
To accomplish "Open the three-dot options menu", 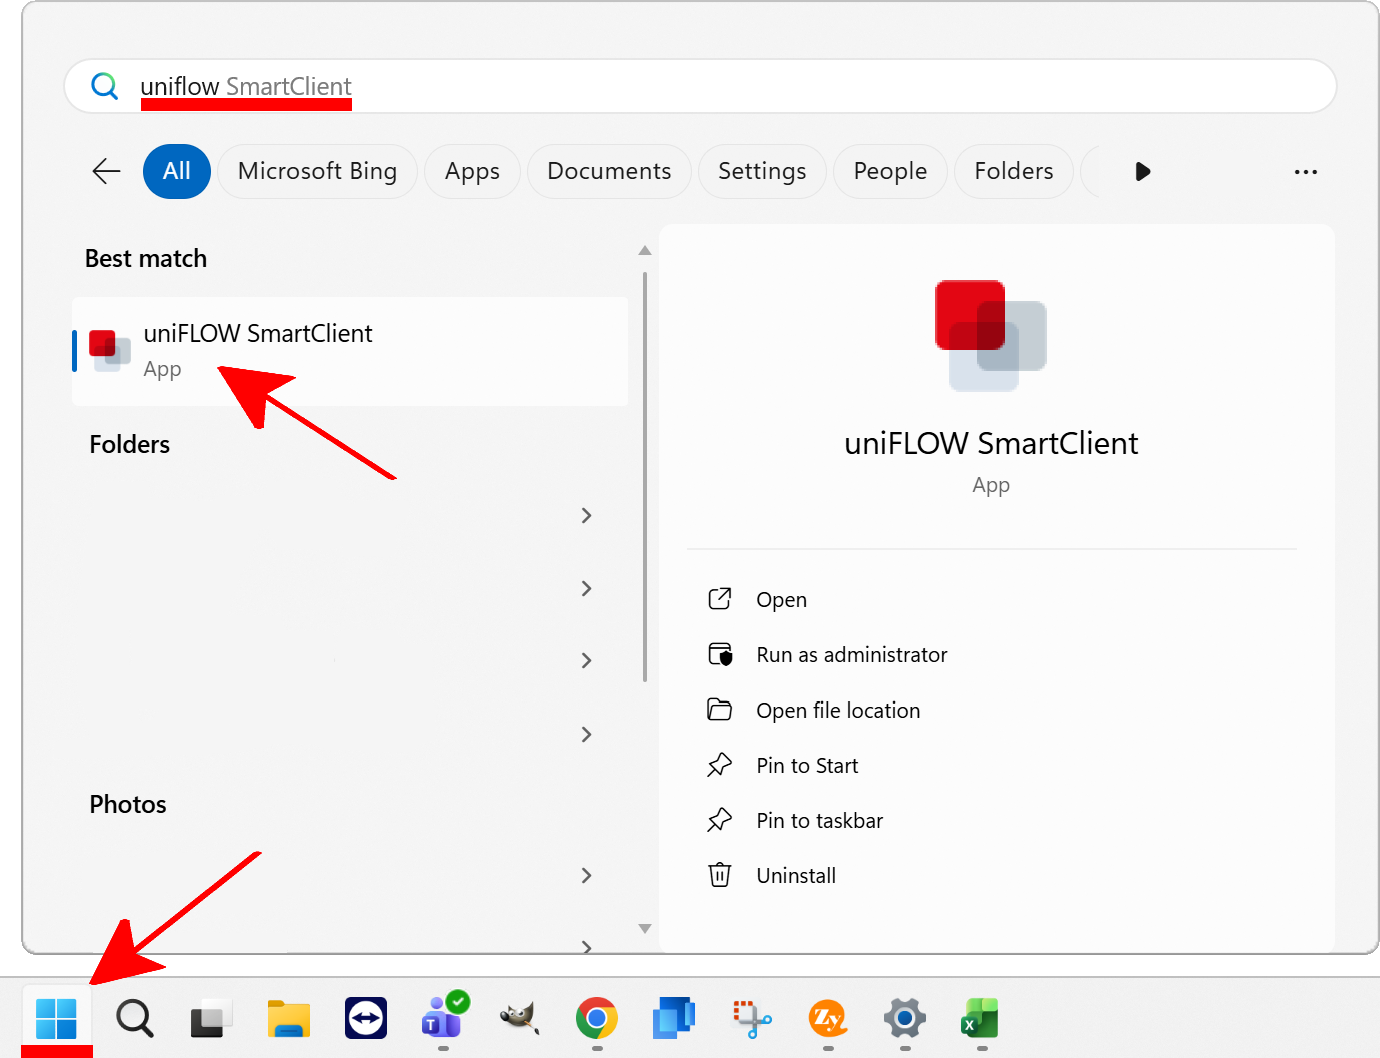I will point(1305,172).
